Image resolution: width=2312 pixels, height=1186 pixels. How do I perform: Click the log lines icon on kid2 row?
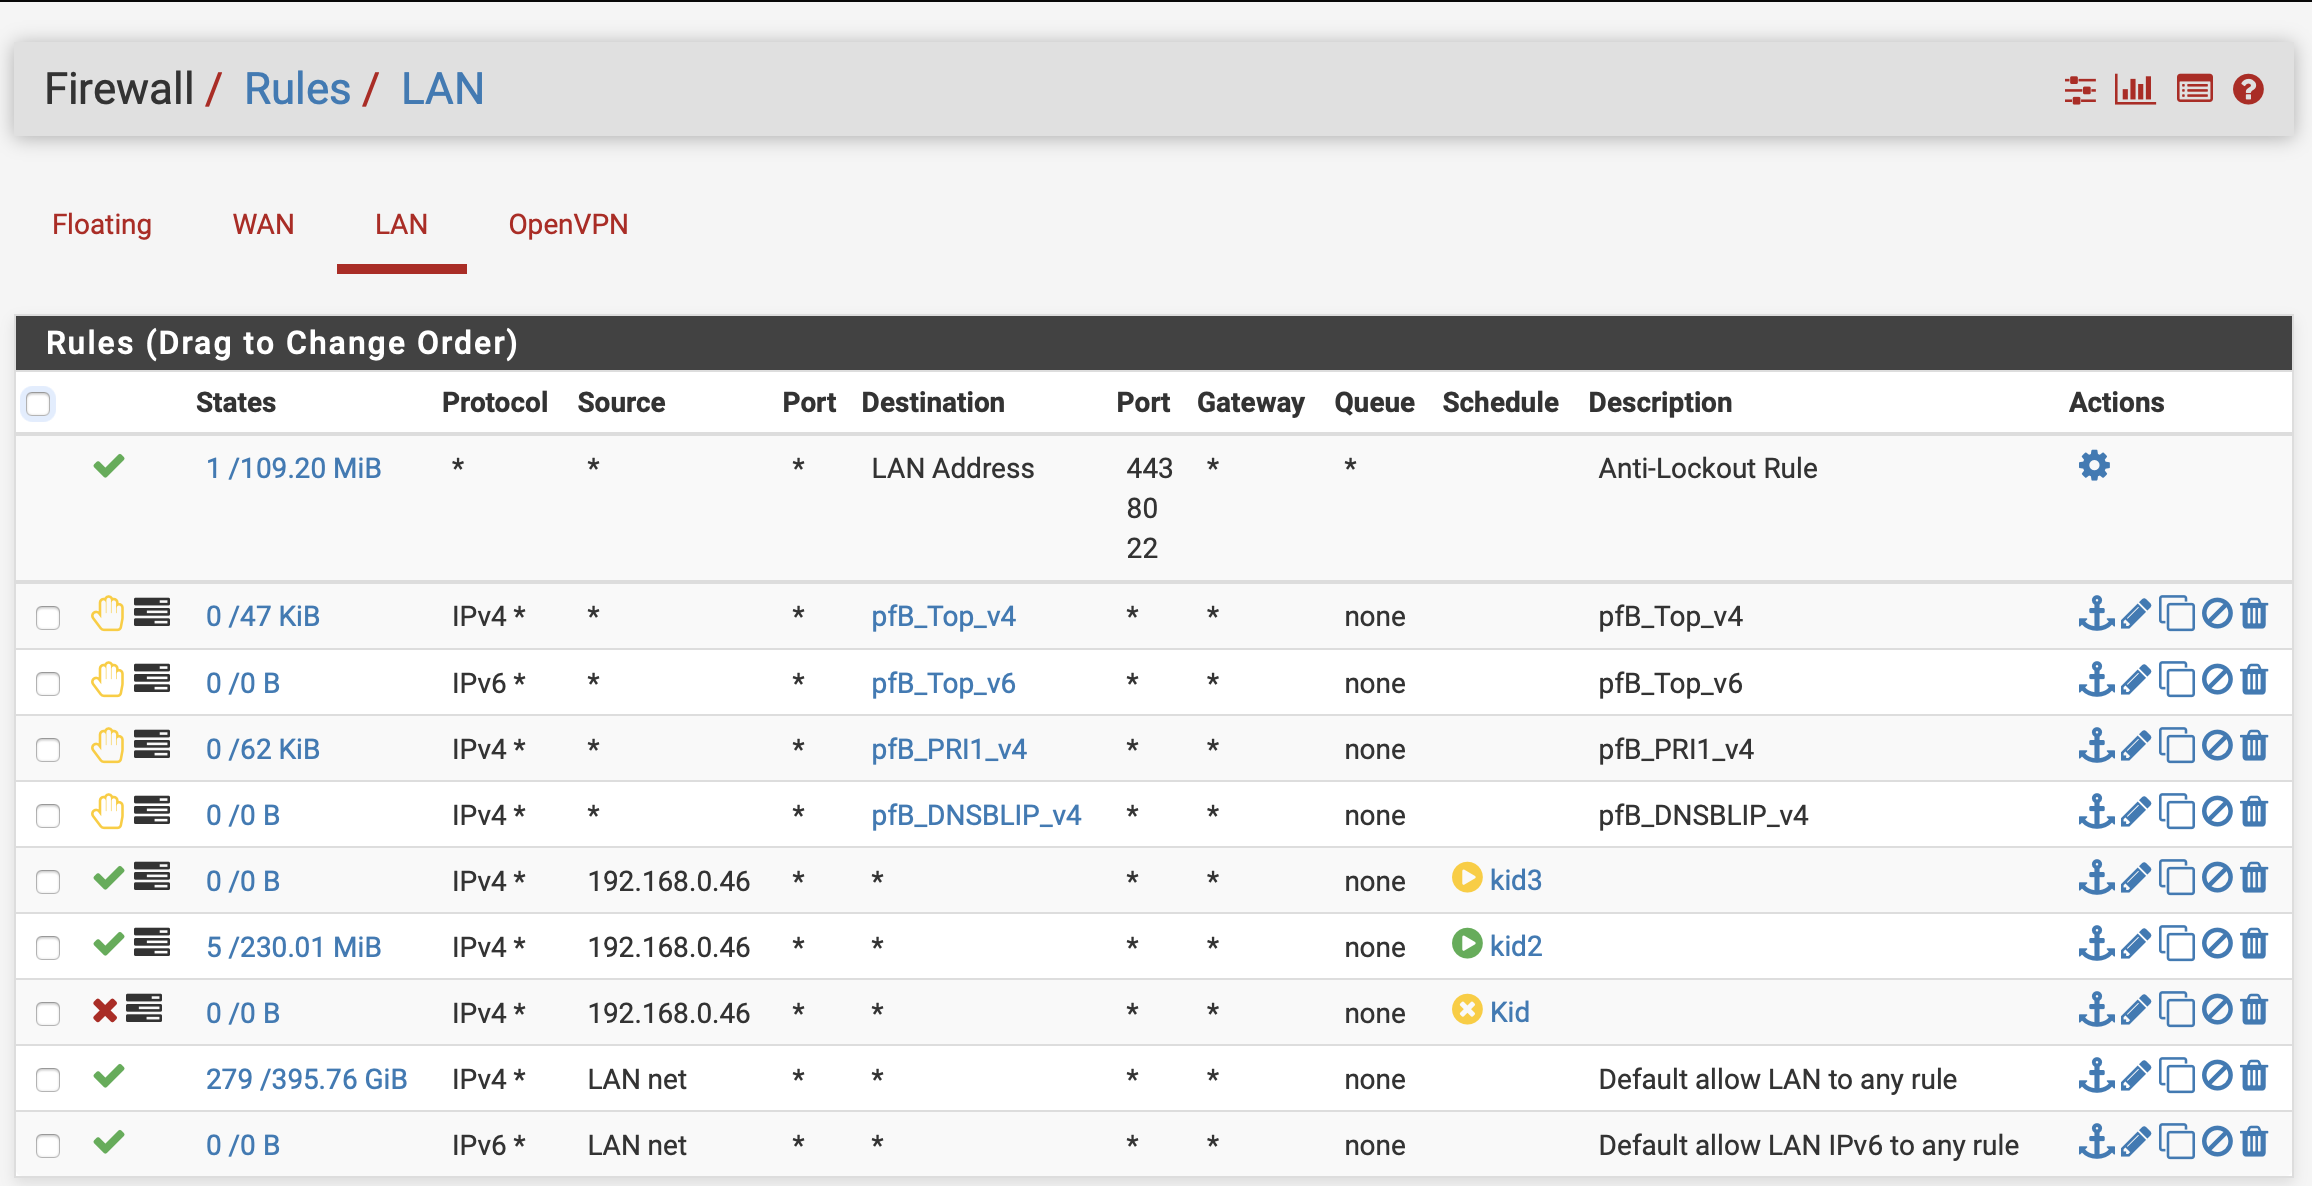coord(152,943)
